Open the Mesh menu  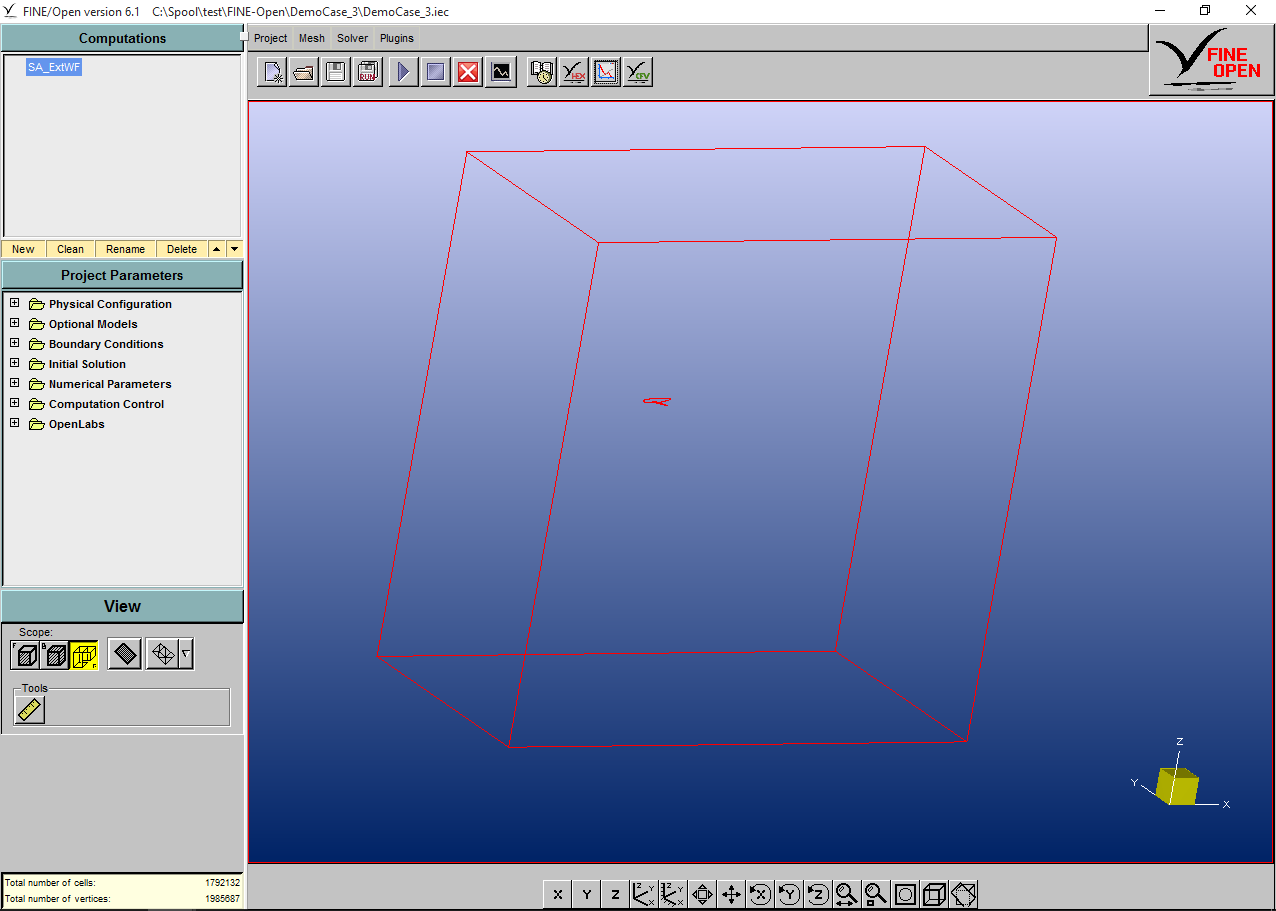312,38
